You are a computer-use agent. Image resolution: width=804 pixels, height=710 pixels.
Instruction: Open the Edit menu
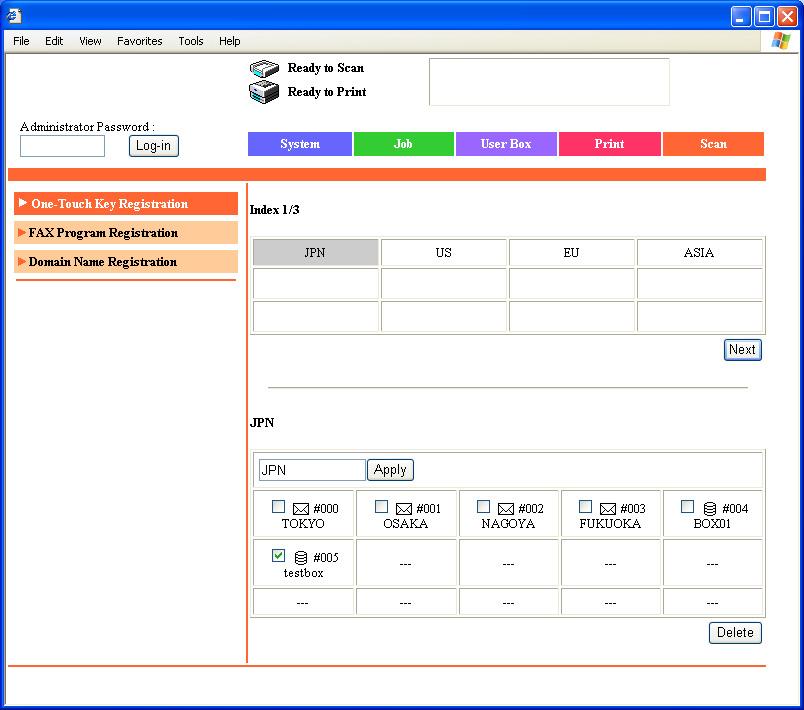pos(54,41)
